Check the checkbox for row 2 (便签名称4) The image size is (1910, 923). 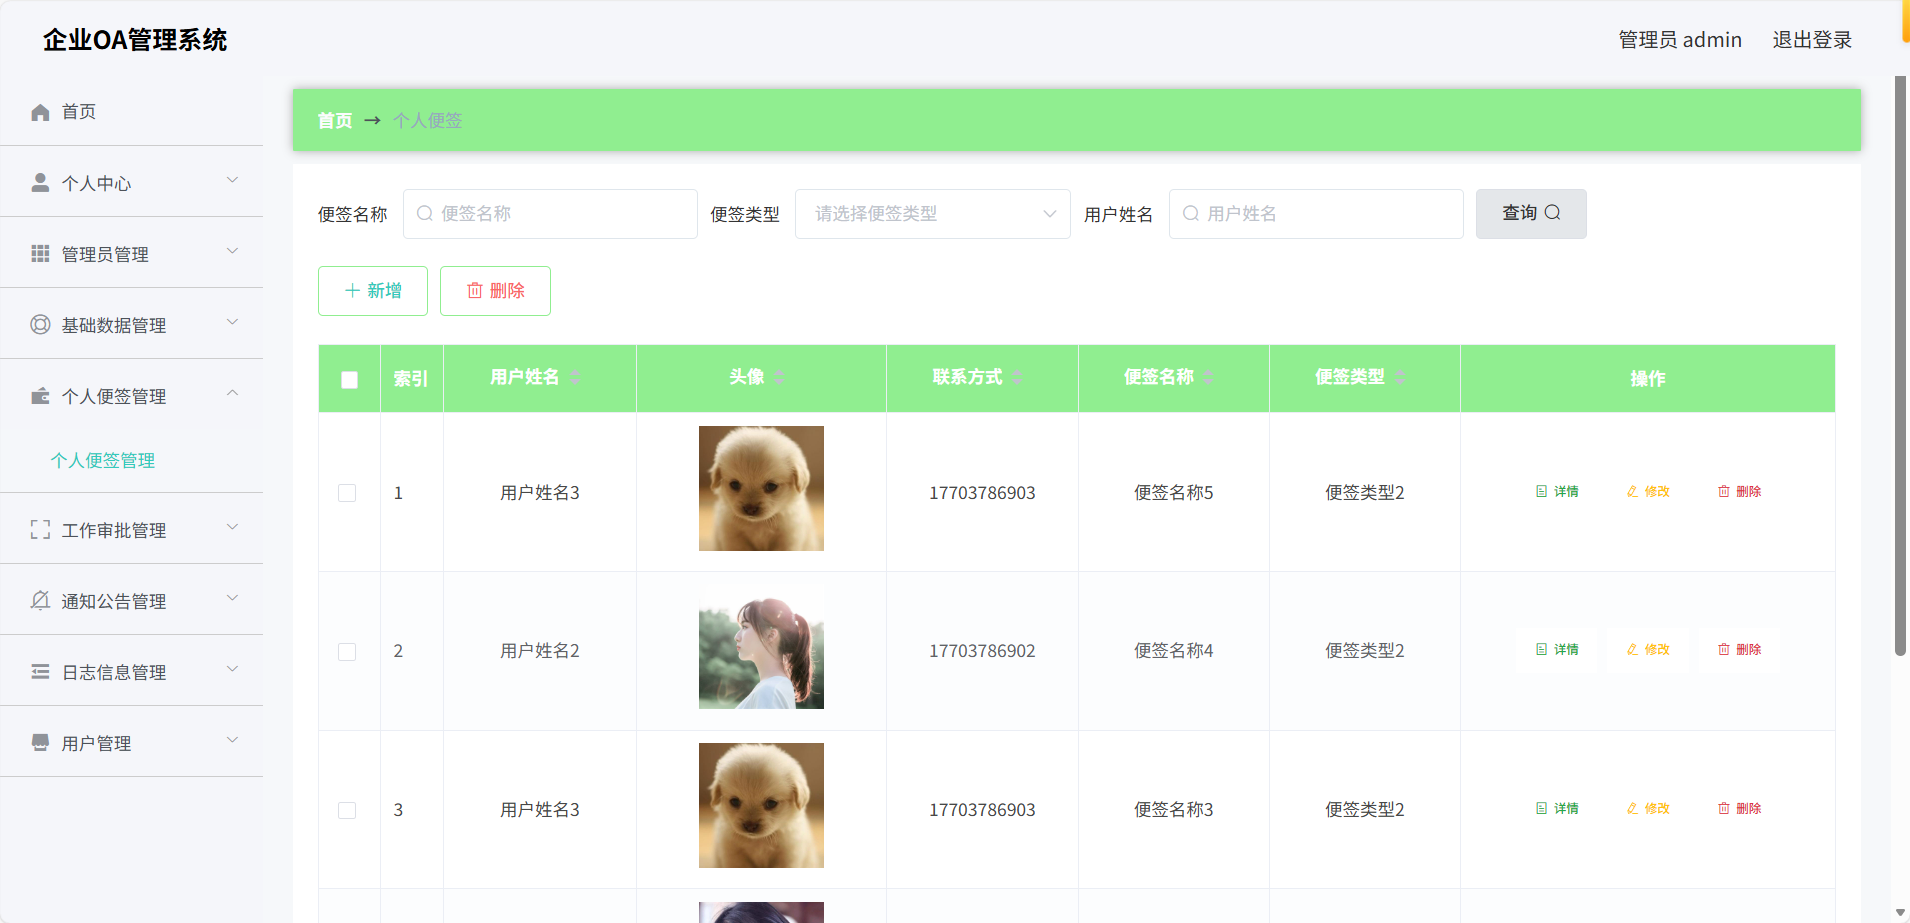(347, 651)
